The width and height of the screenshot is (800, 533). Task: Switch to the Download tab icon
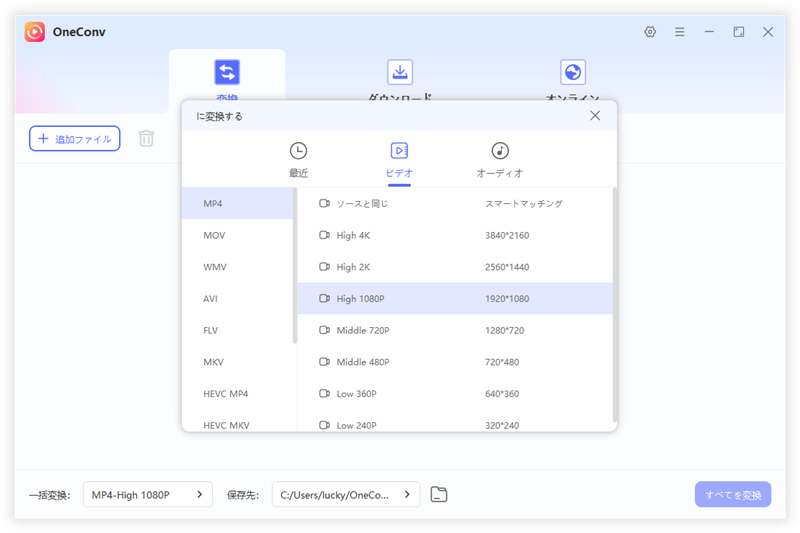400,72
